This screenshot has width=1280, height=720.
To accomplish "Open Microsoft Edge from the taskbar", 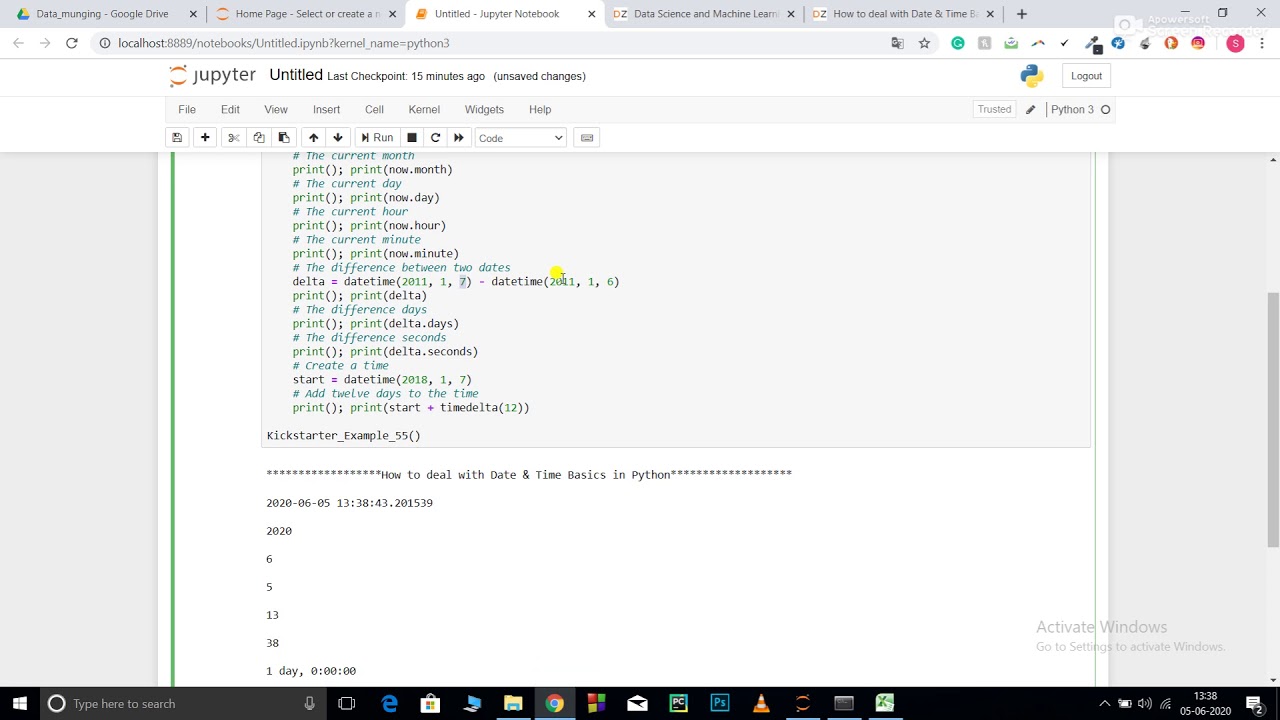I will tap(389, 703).
